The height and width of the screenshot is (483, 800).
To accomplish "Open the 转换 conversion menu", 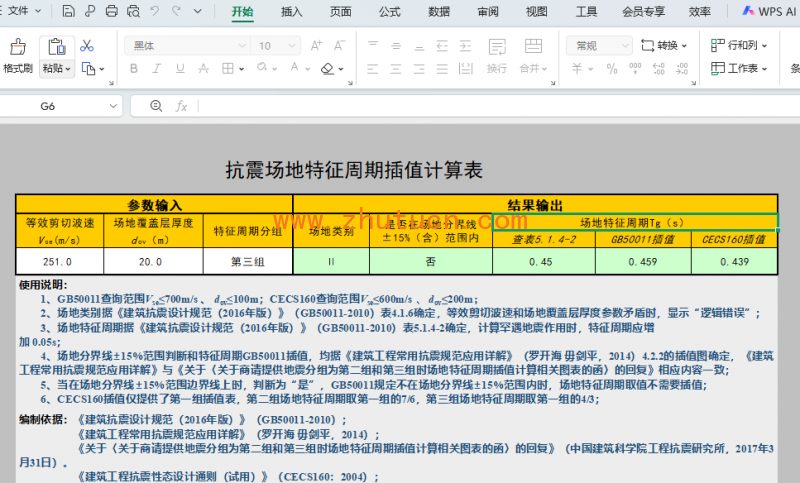I will click(x=664, y=46).
